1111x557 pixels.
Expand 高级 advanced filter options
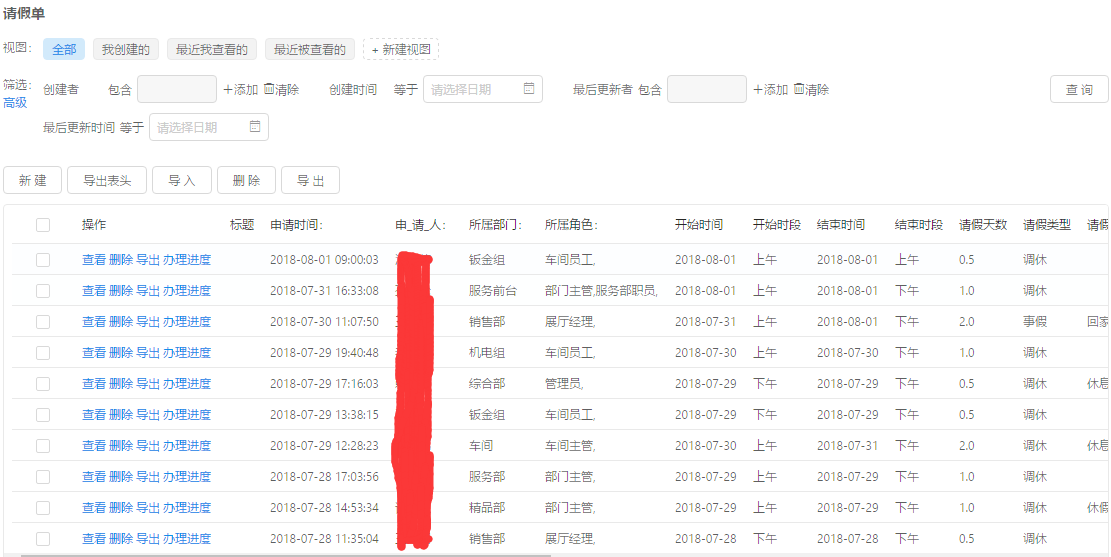(15, 102)
